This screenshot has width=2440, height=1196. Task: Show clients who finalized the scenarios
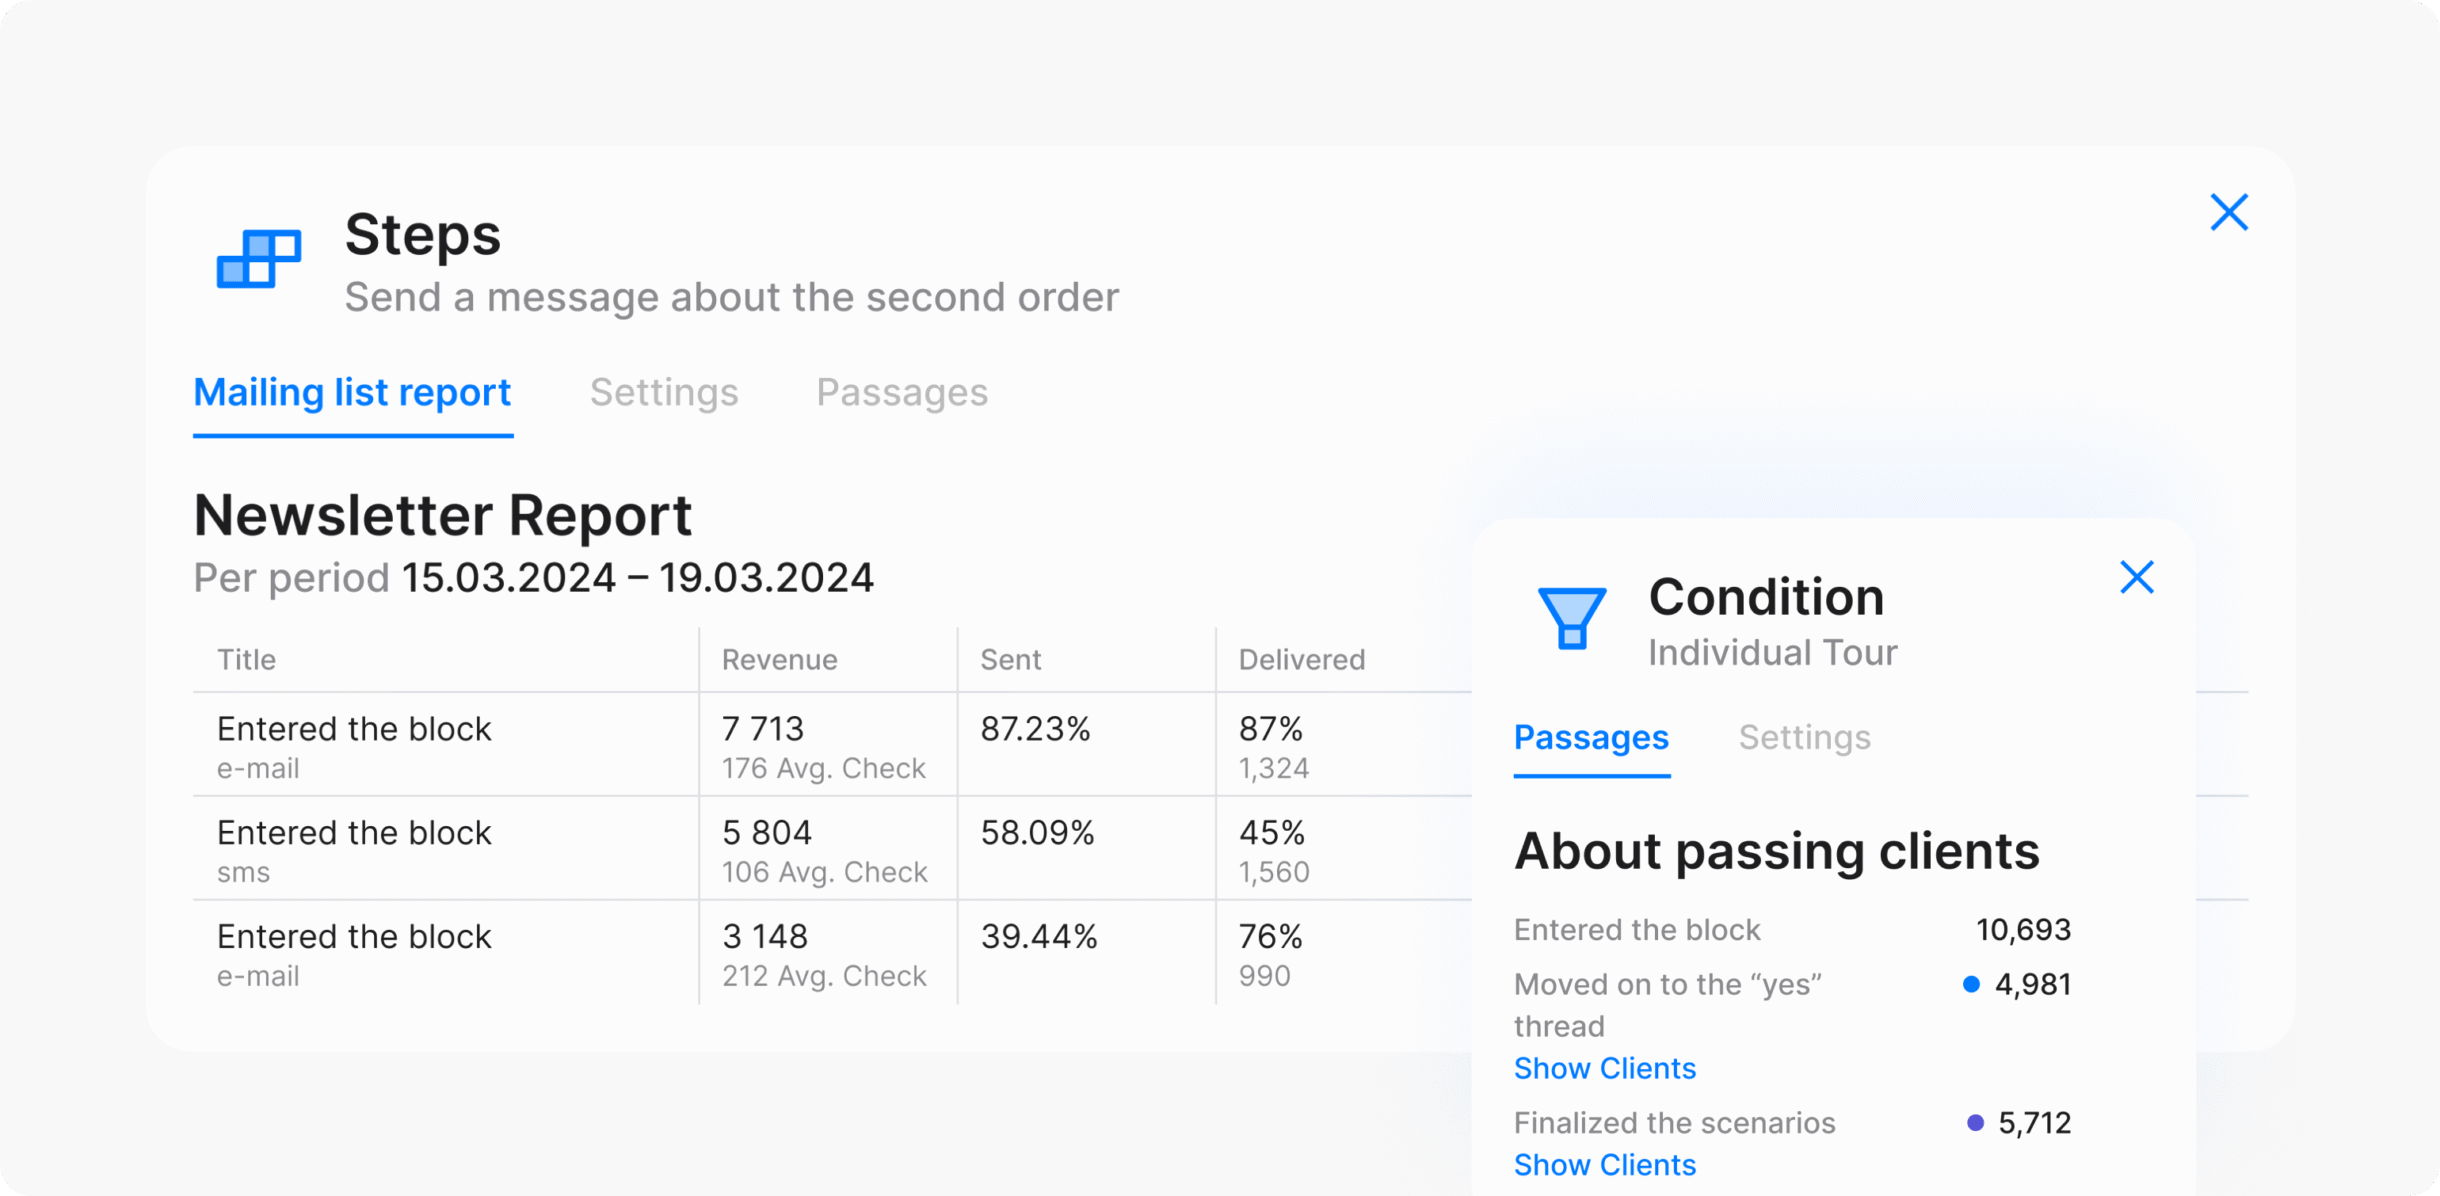1604,1165
